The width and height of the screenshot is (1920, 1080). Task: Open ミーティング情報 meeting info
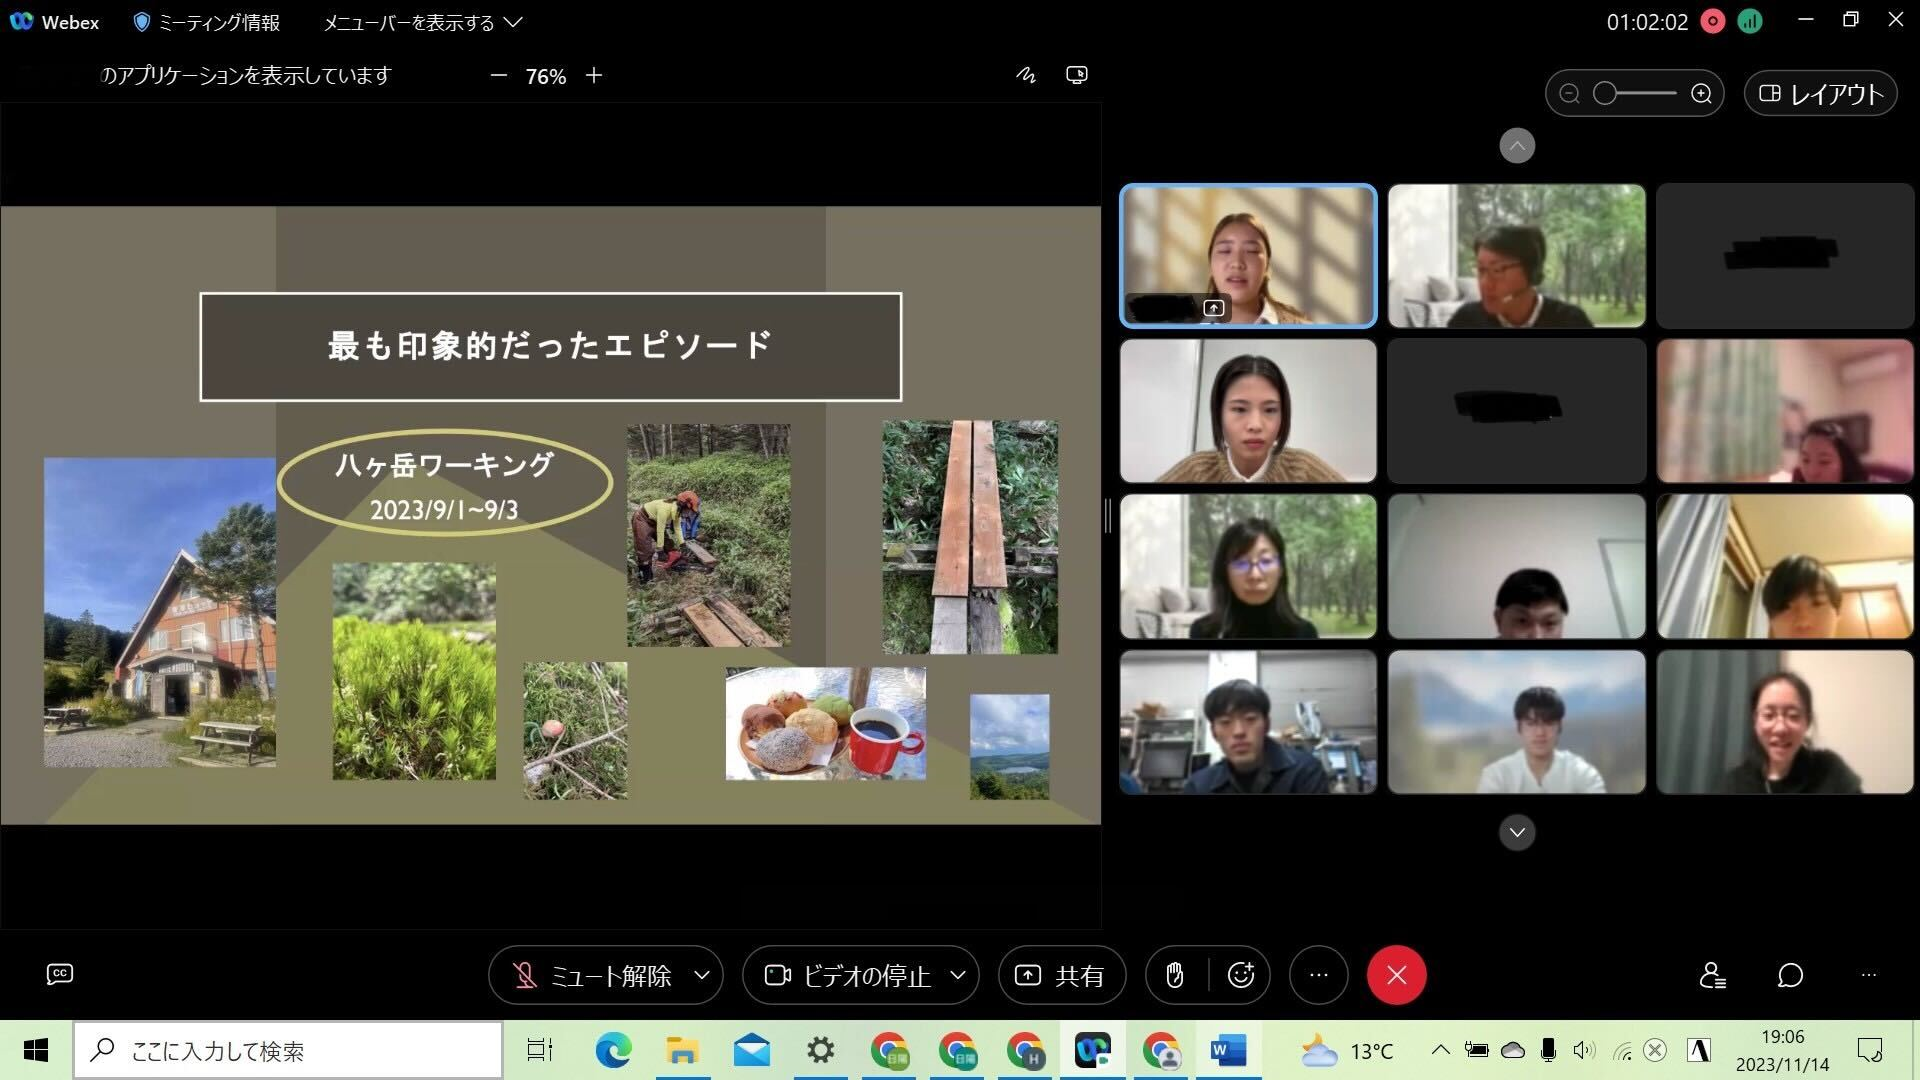coord(207,22)
